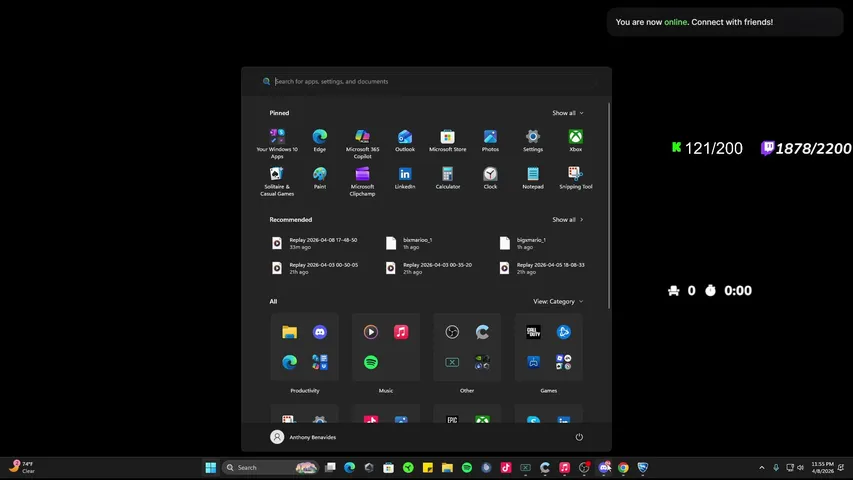Launch Media Player in Music category
This screenshot has width=853, height=480.
371,332
